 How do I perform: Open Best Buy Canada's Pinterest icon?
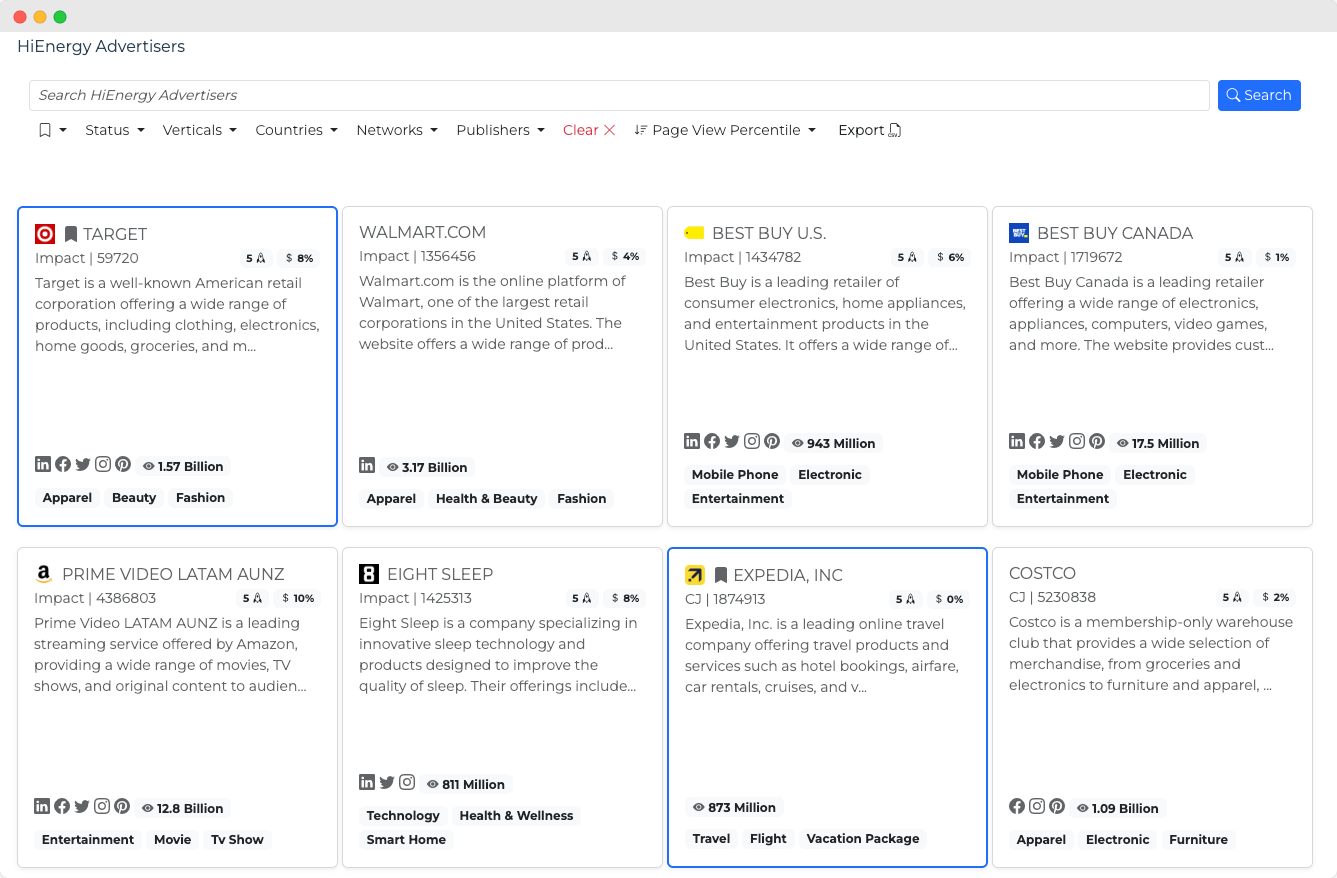pos(1097,441)
